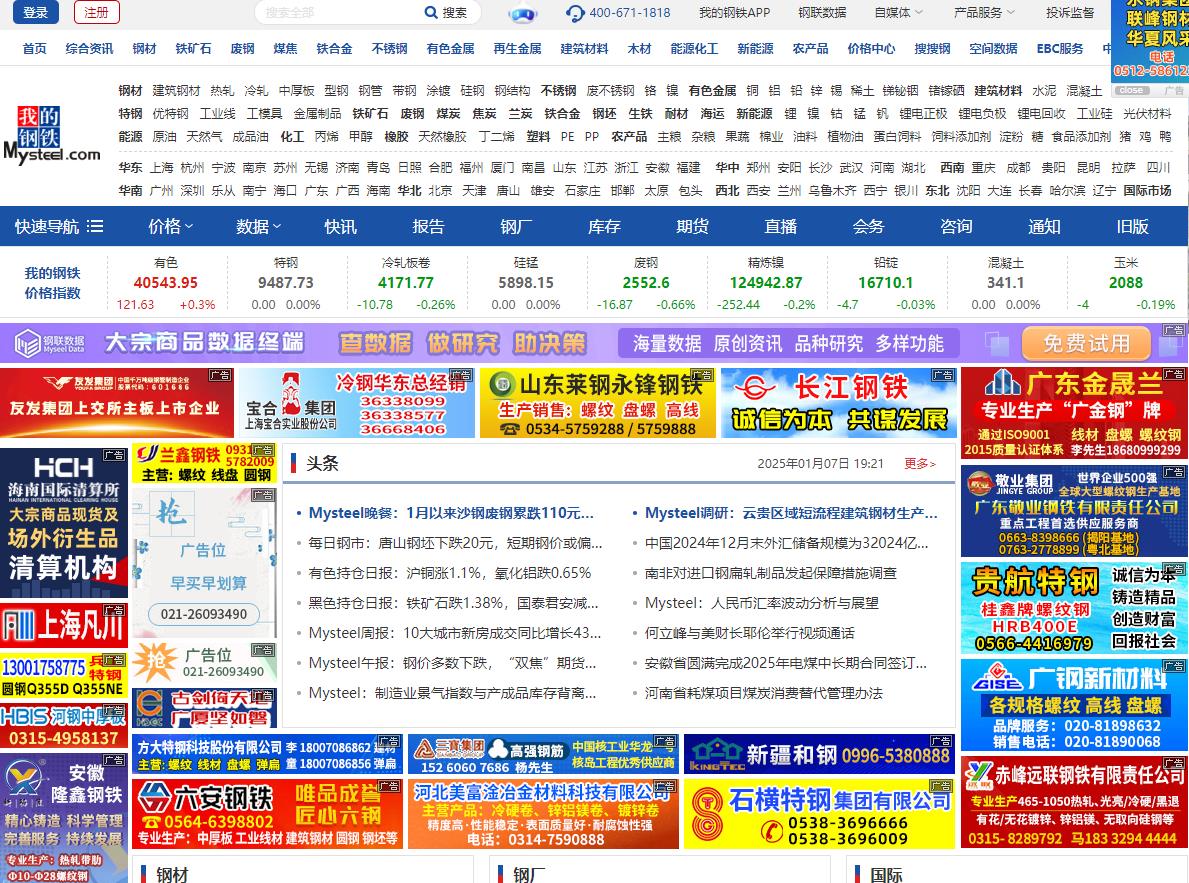This screenshot has width=1189, height=883.
Task: Open the quick navigation list icon
Action: tap(95, 226)
